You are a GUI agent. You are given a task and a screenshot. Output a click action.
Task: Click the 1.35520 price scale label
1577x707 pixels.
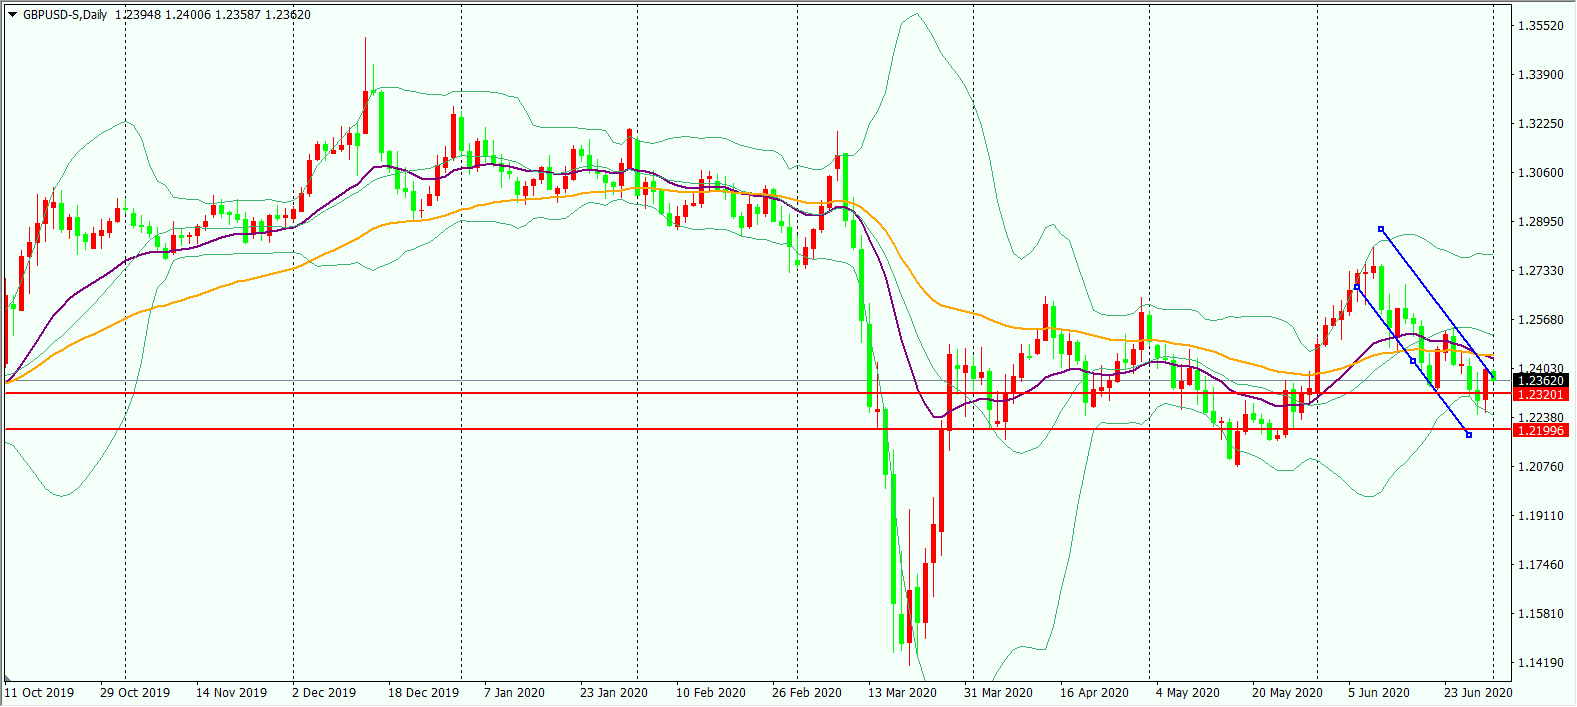point(1541,25)
